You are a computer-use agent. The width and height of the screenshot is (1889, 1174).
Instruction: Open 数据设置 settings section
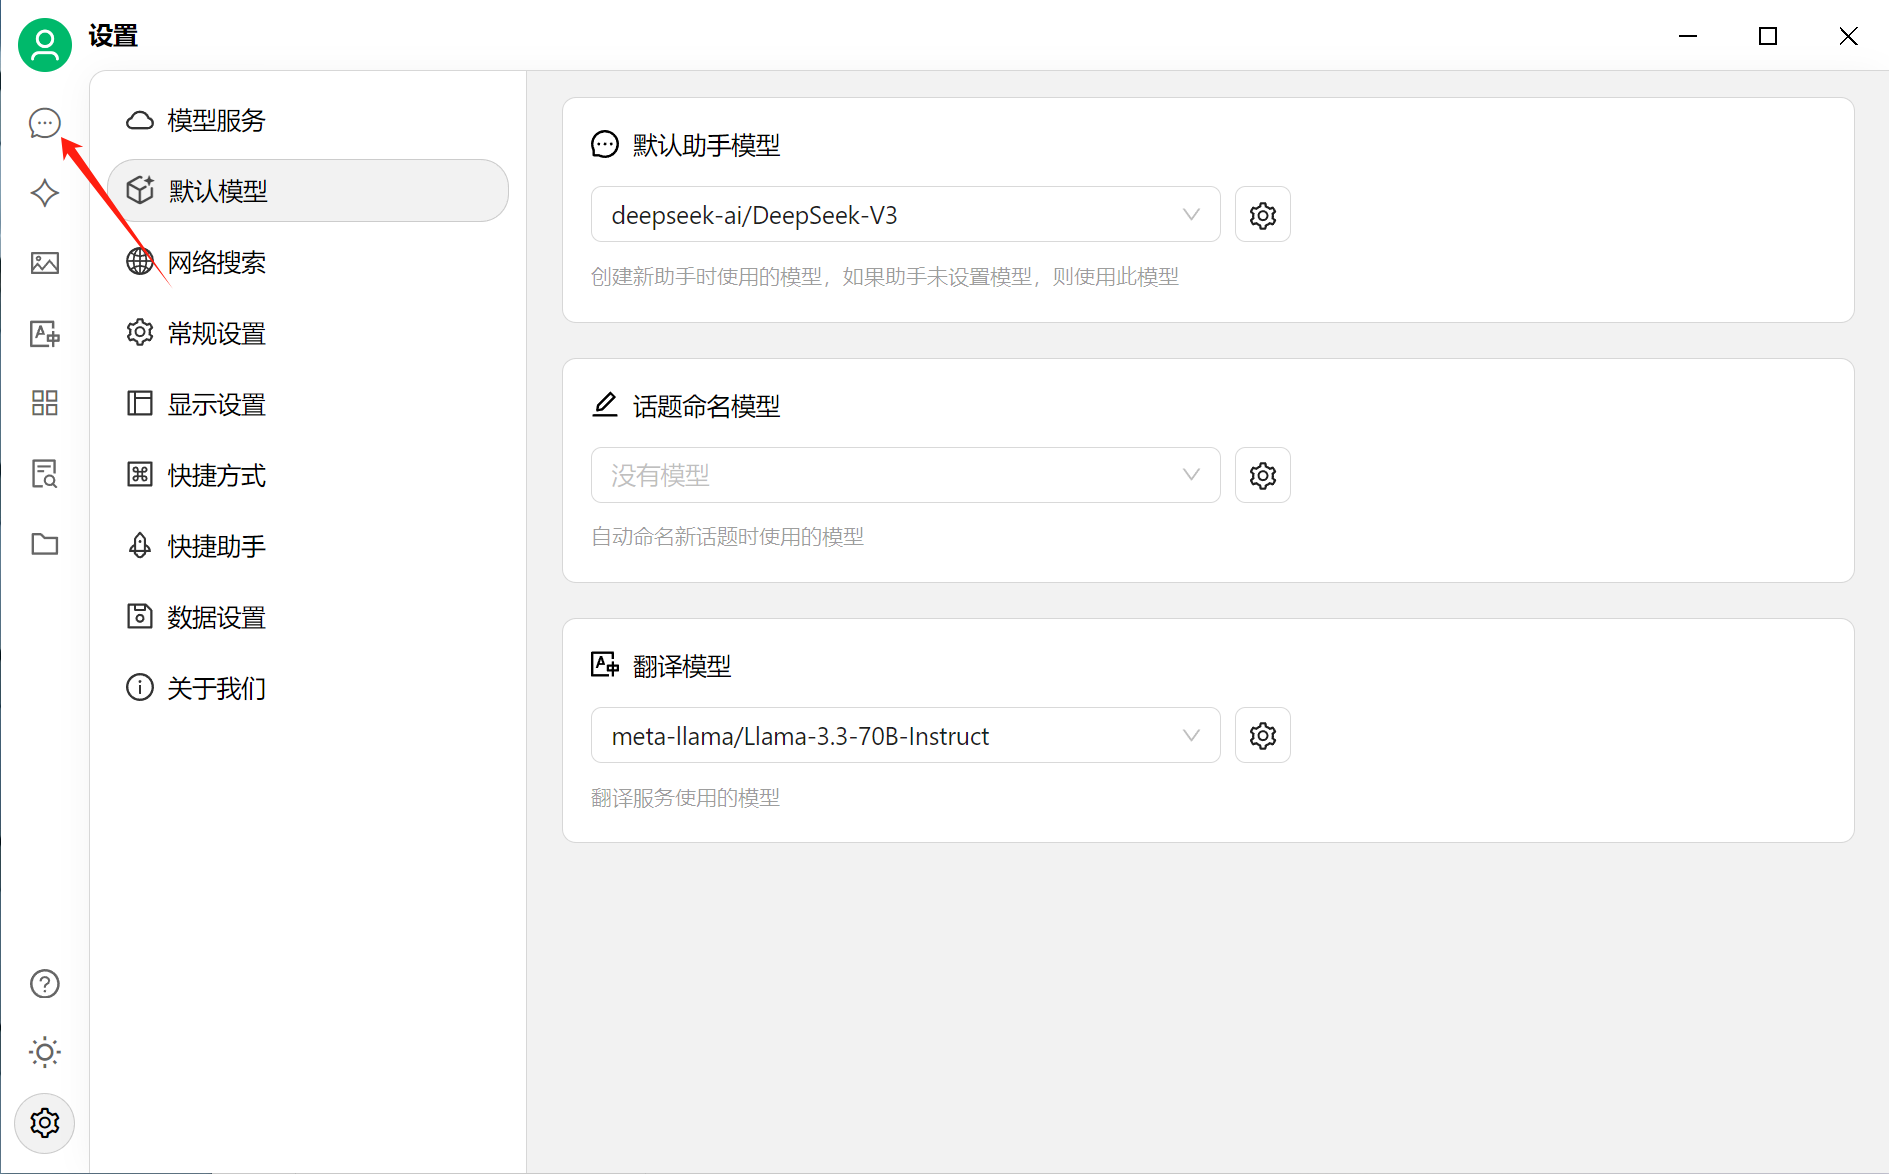(308, 617)
